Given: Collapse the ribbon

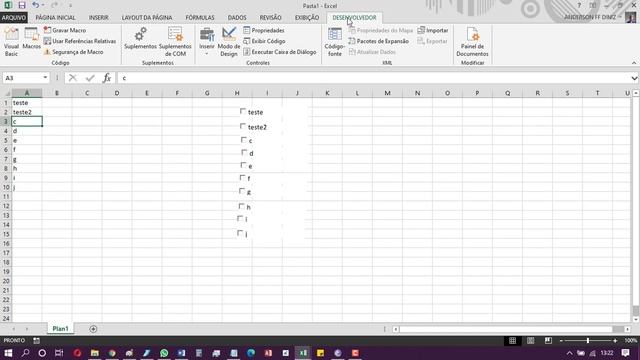Looking at the screenshot, I should (x=634, y=63).
